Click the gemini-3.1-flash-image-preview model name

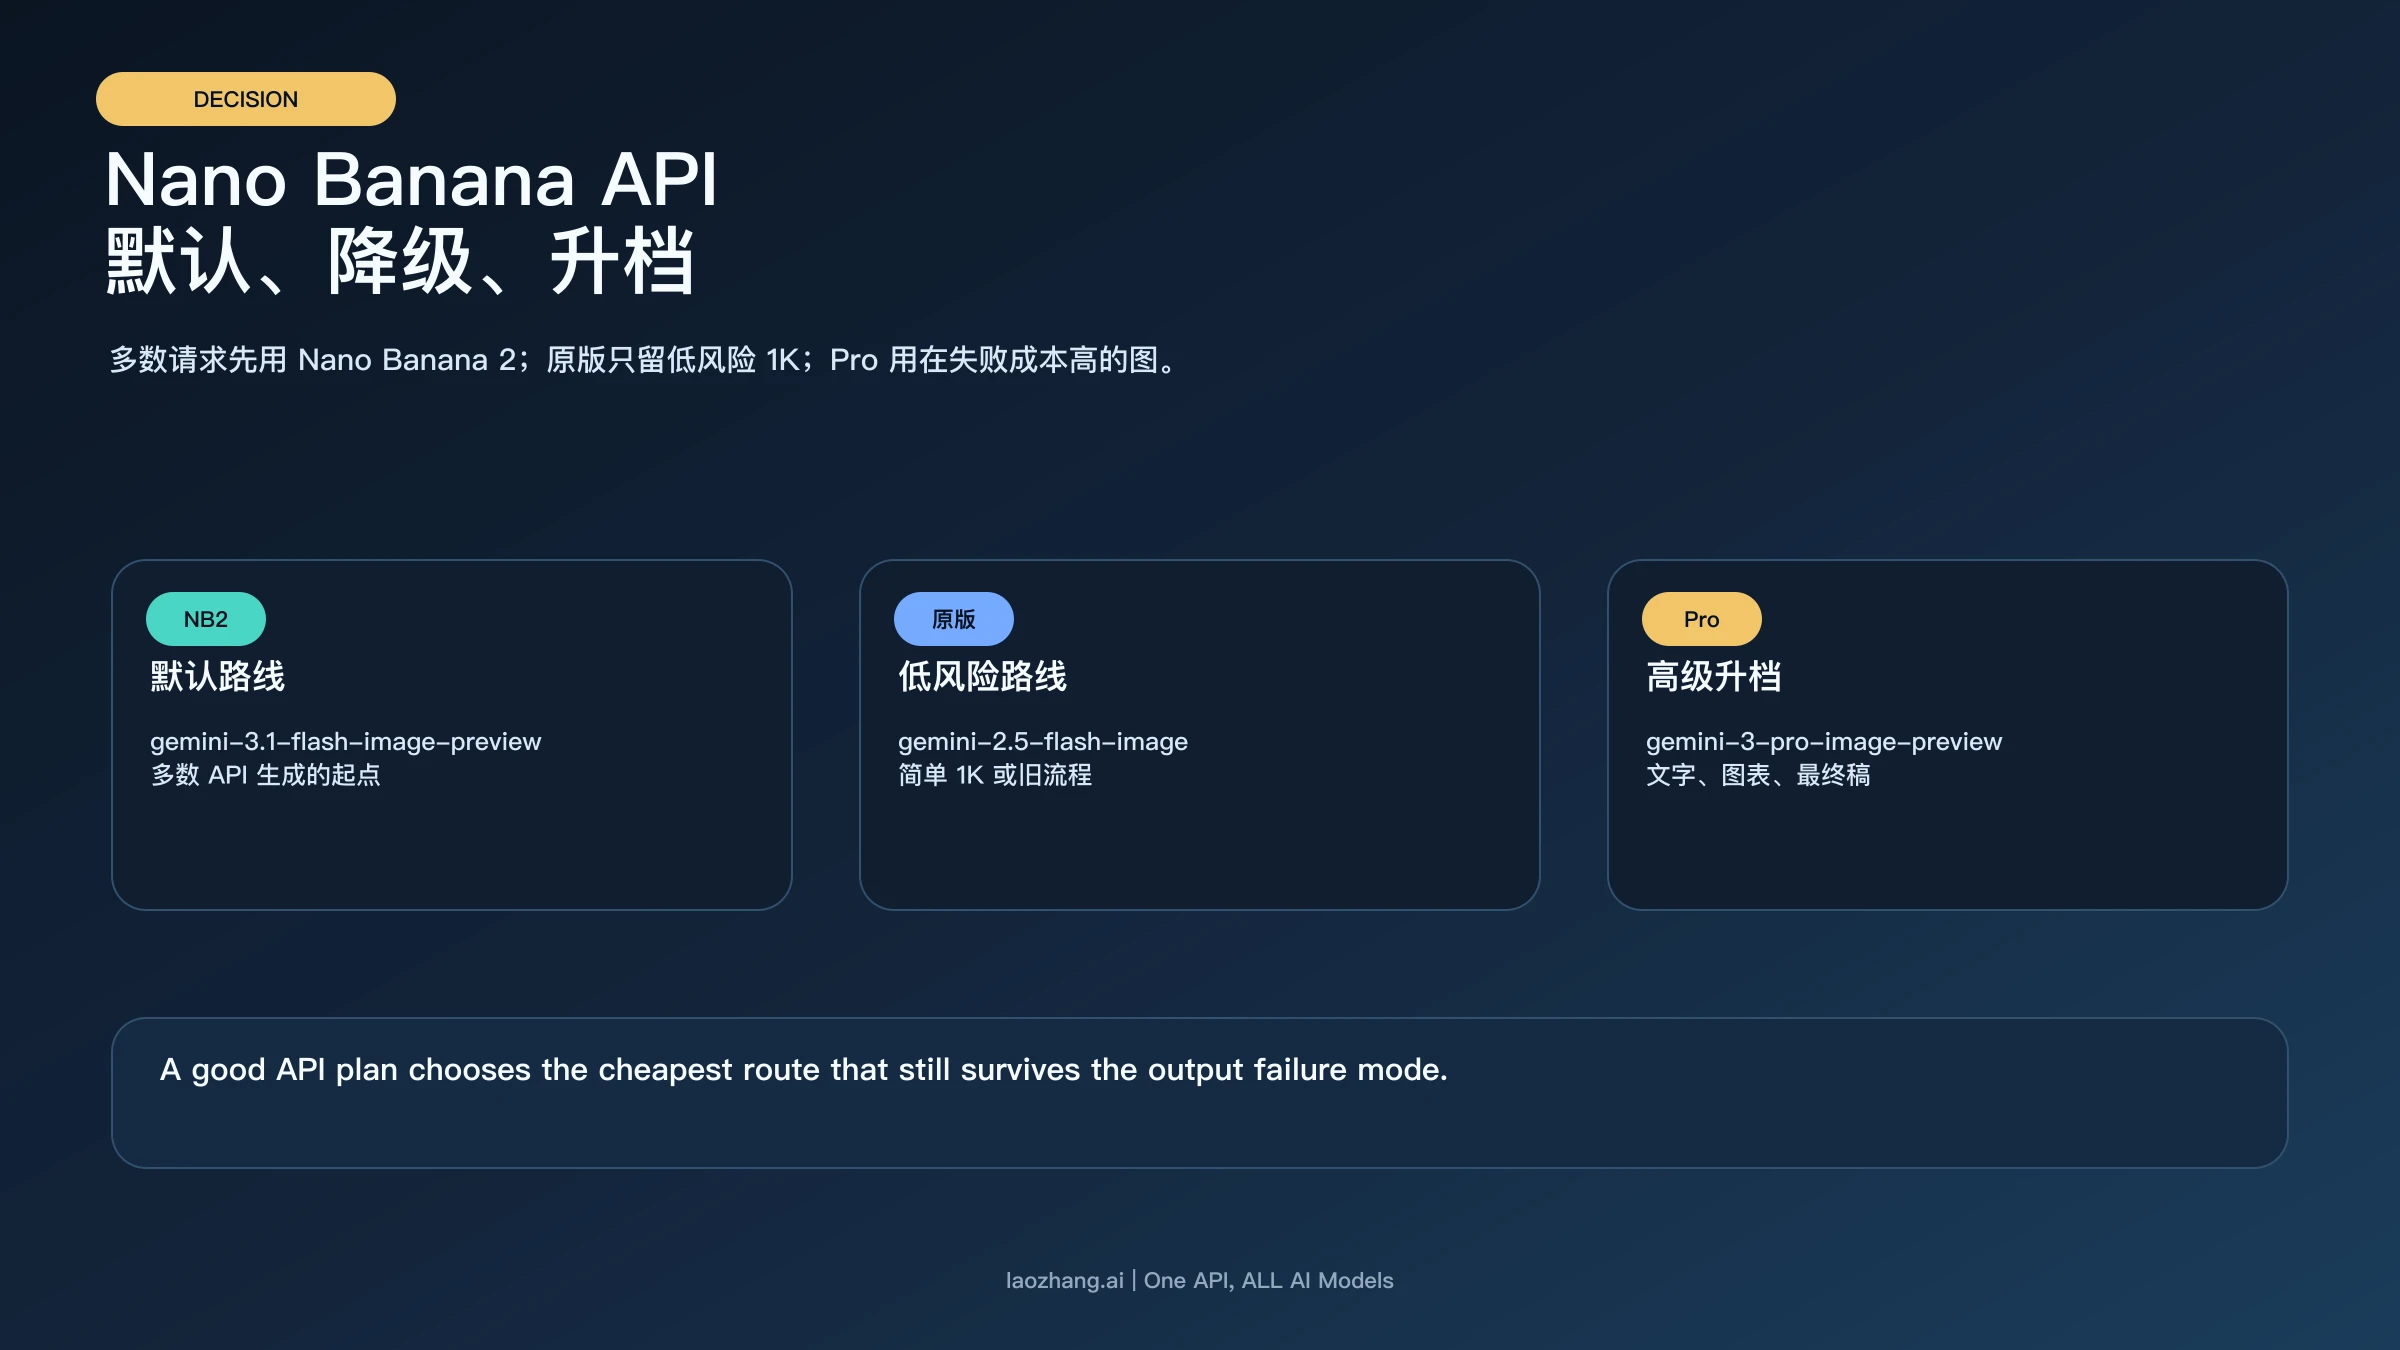click(x=345, y=742)
